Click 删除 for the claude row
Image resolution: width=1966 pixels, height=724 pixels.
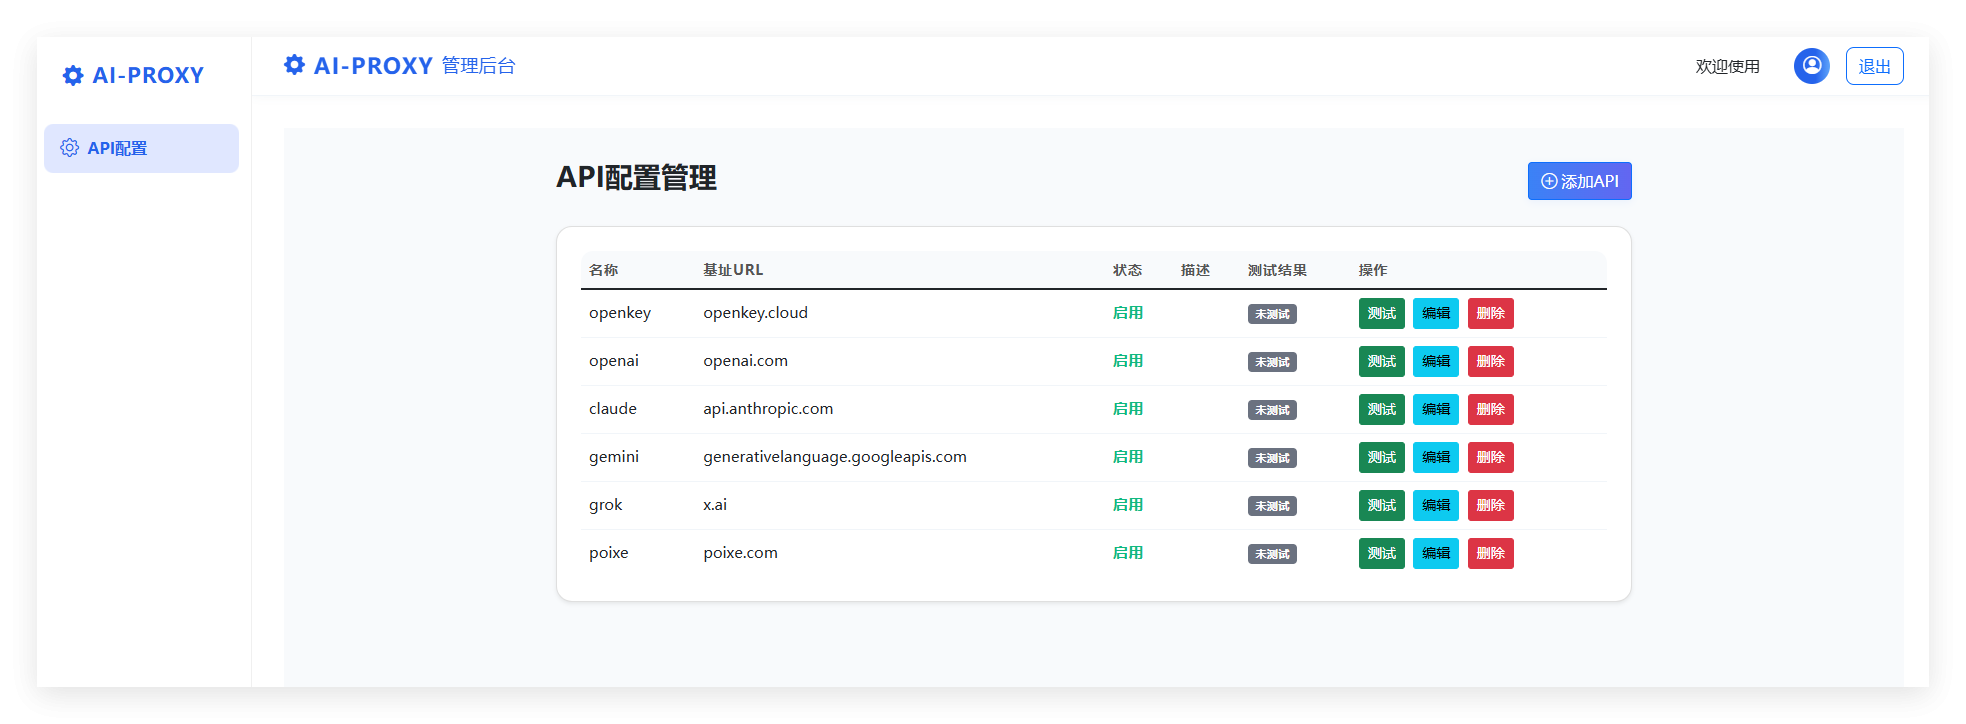pyautogui.click(x=1490, y=409)
